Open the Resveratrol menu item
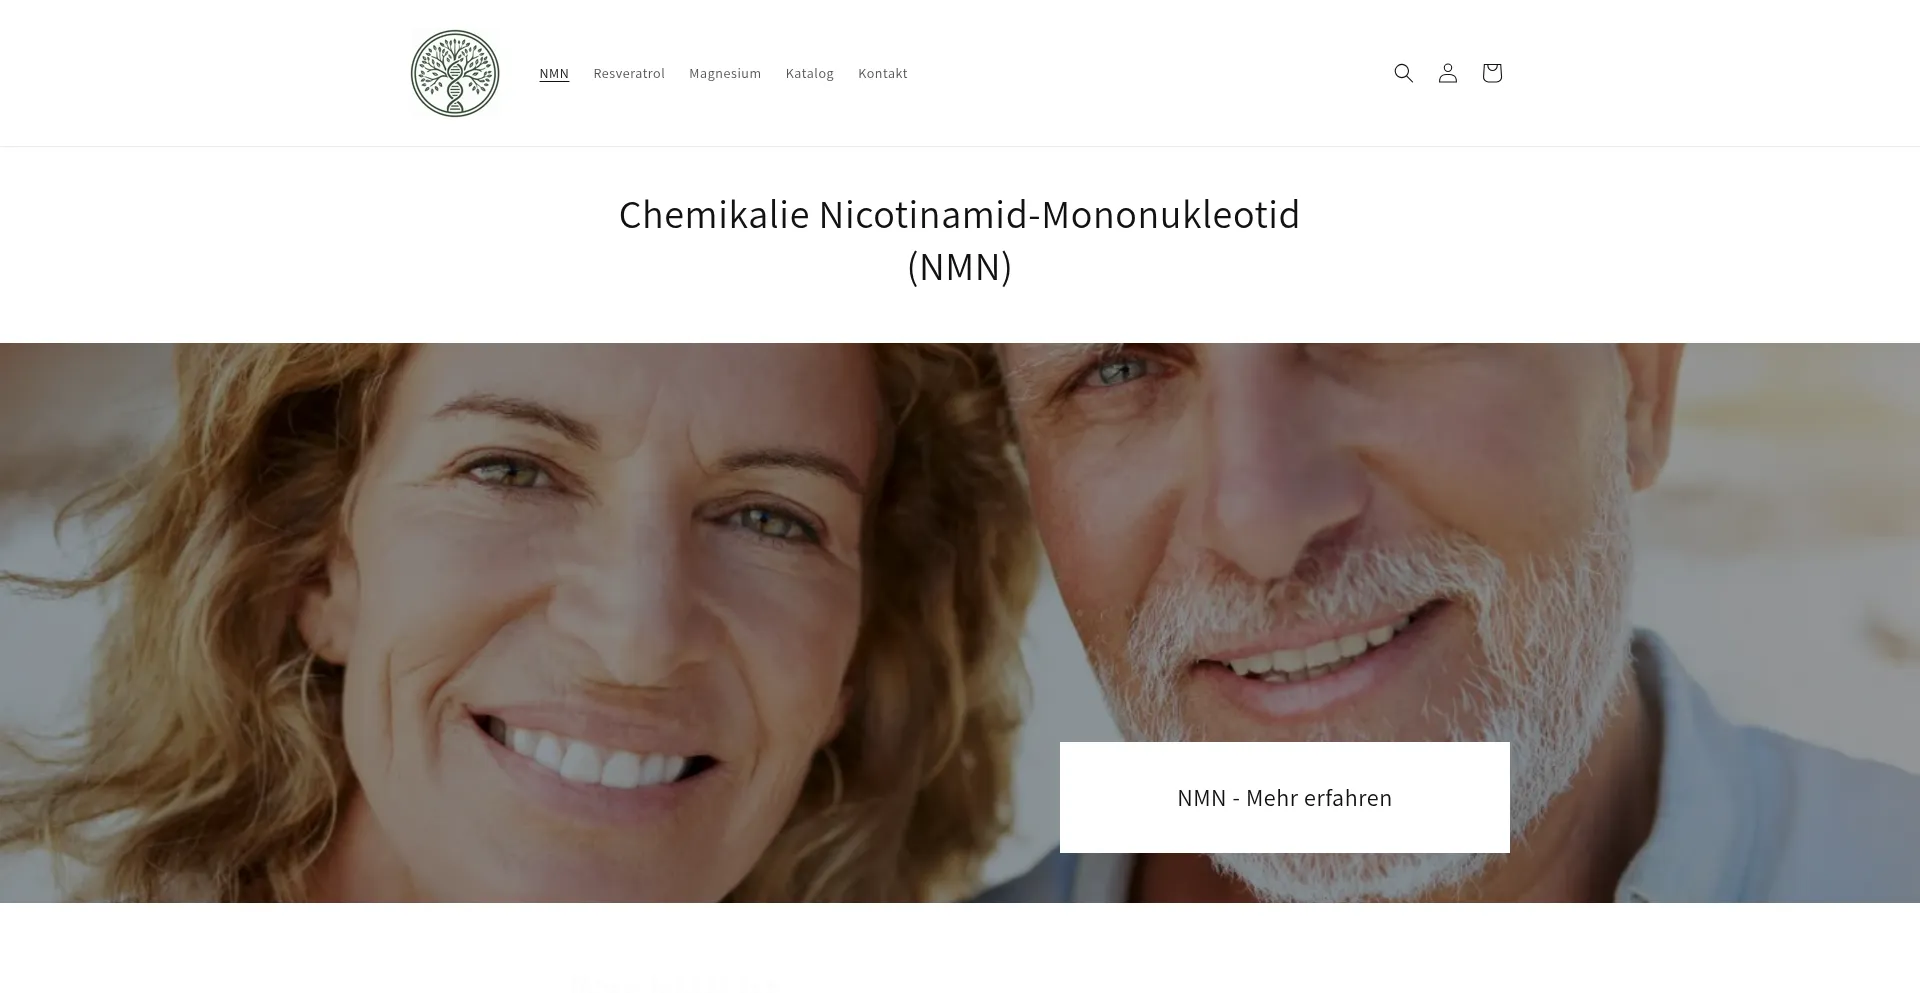1920x993 pixels. pyautogui.click(x=629, y=73)
